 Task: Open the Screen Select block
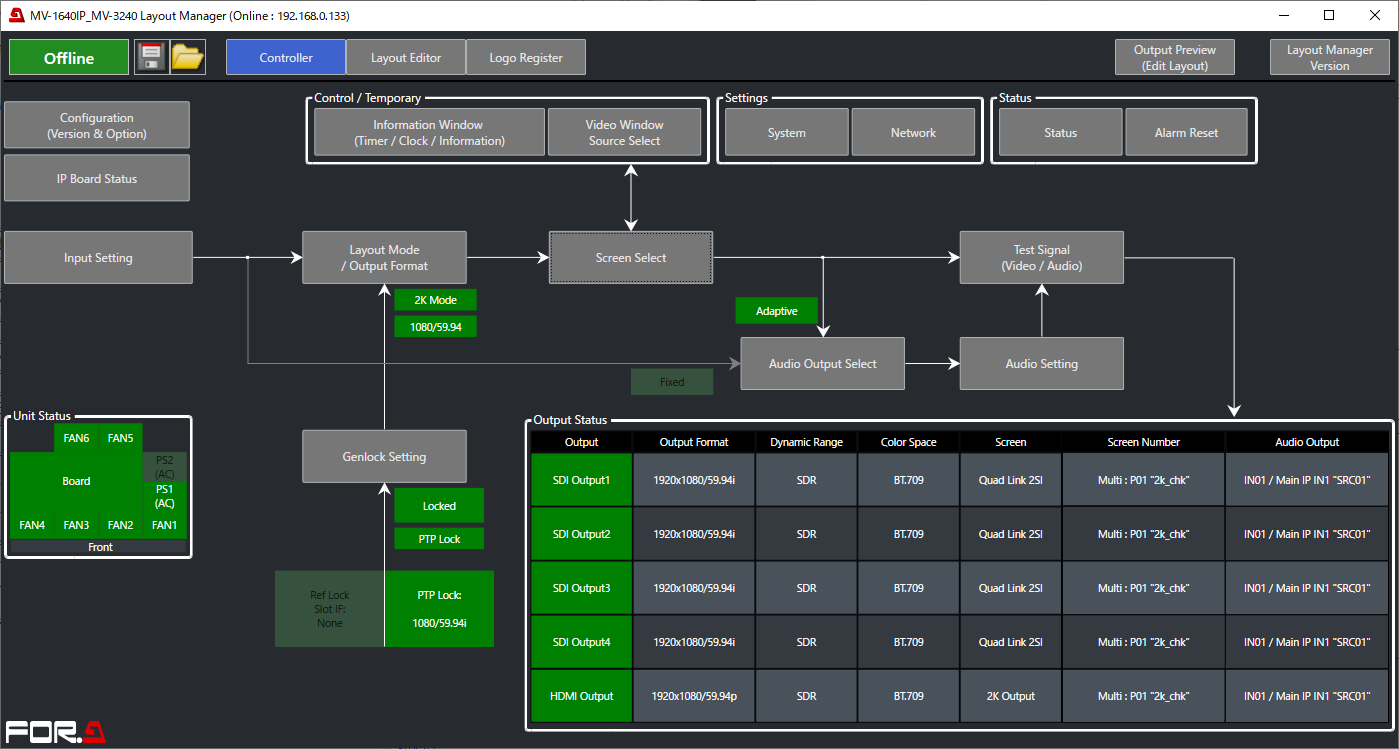point(631,258)
